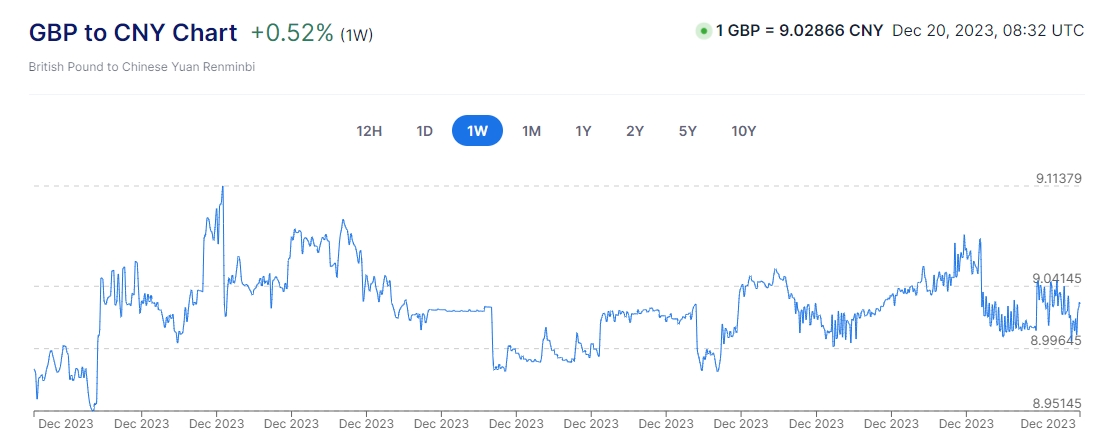Click the British Pound to Chinese Yuan subtitle
The height and width of the screenshot is (448, 1094).
141,68
